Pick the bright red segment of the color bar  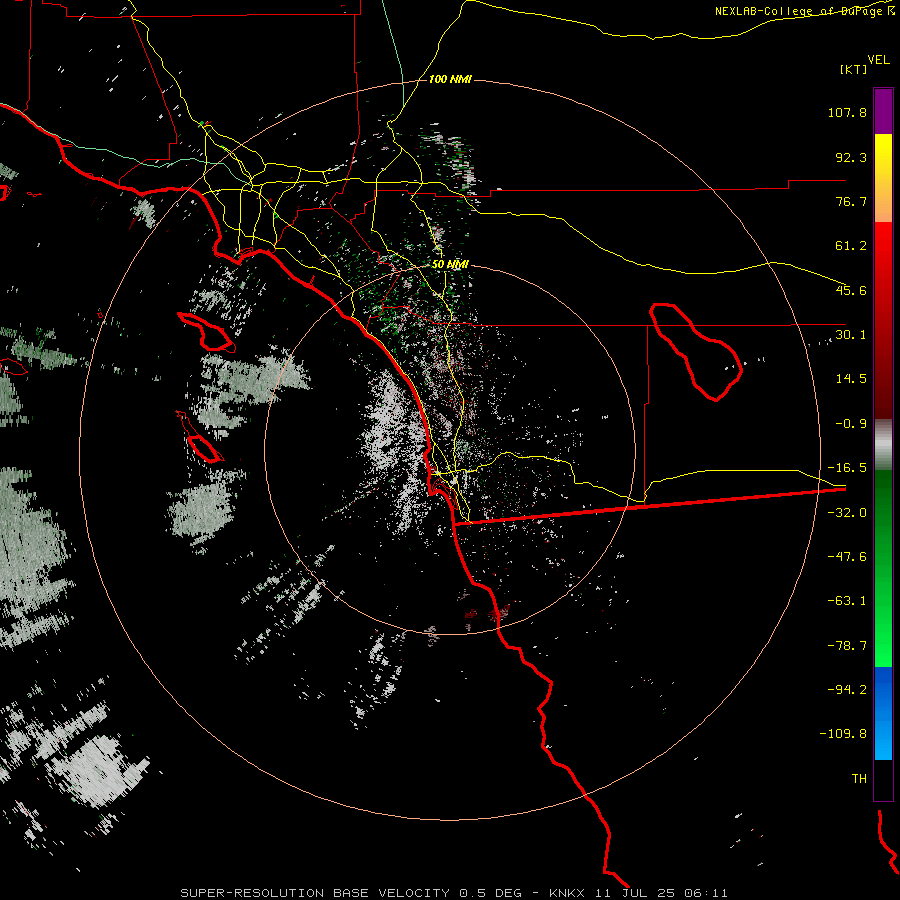[883, 258]
